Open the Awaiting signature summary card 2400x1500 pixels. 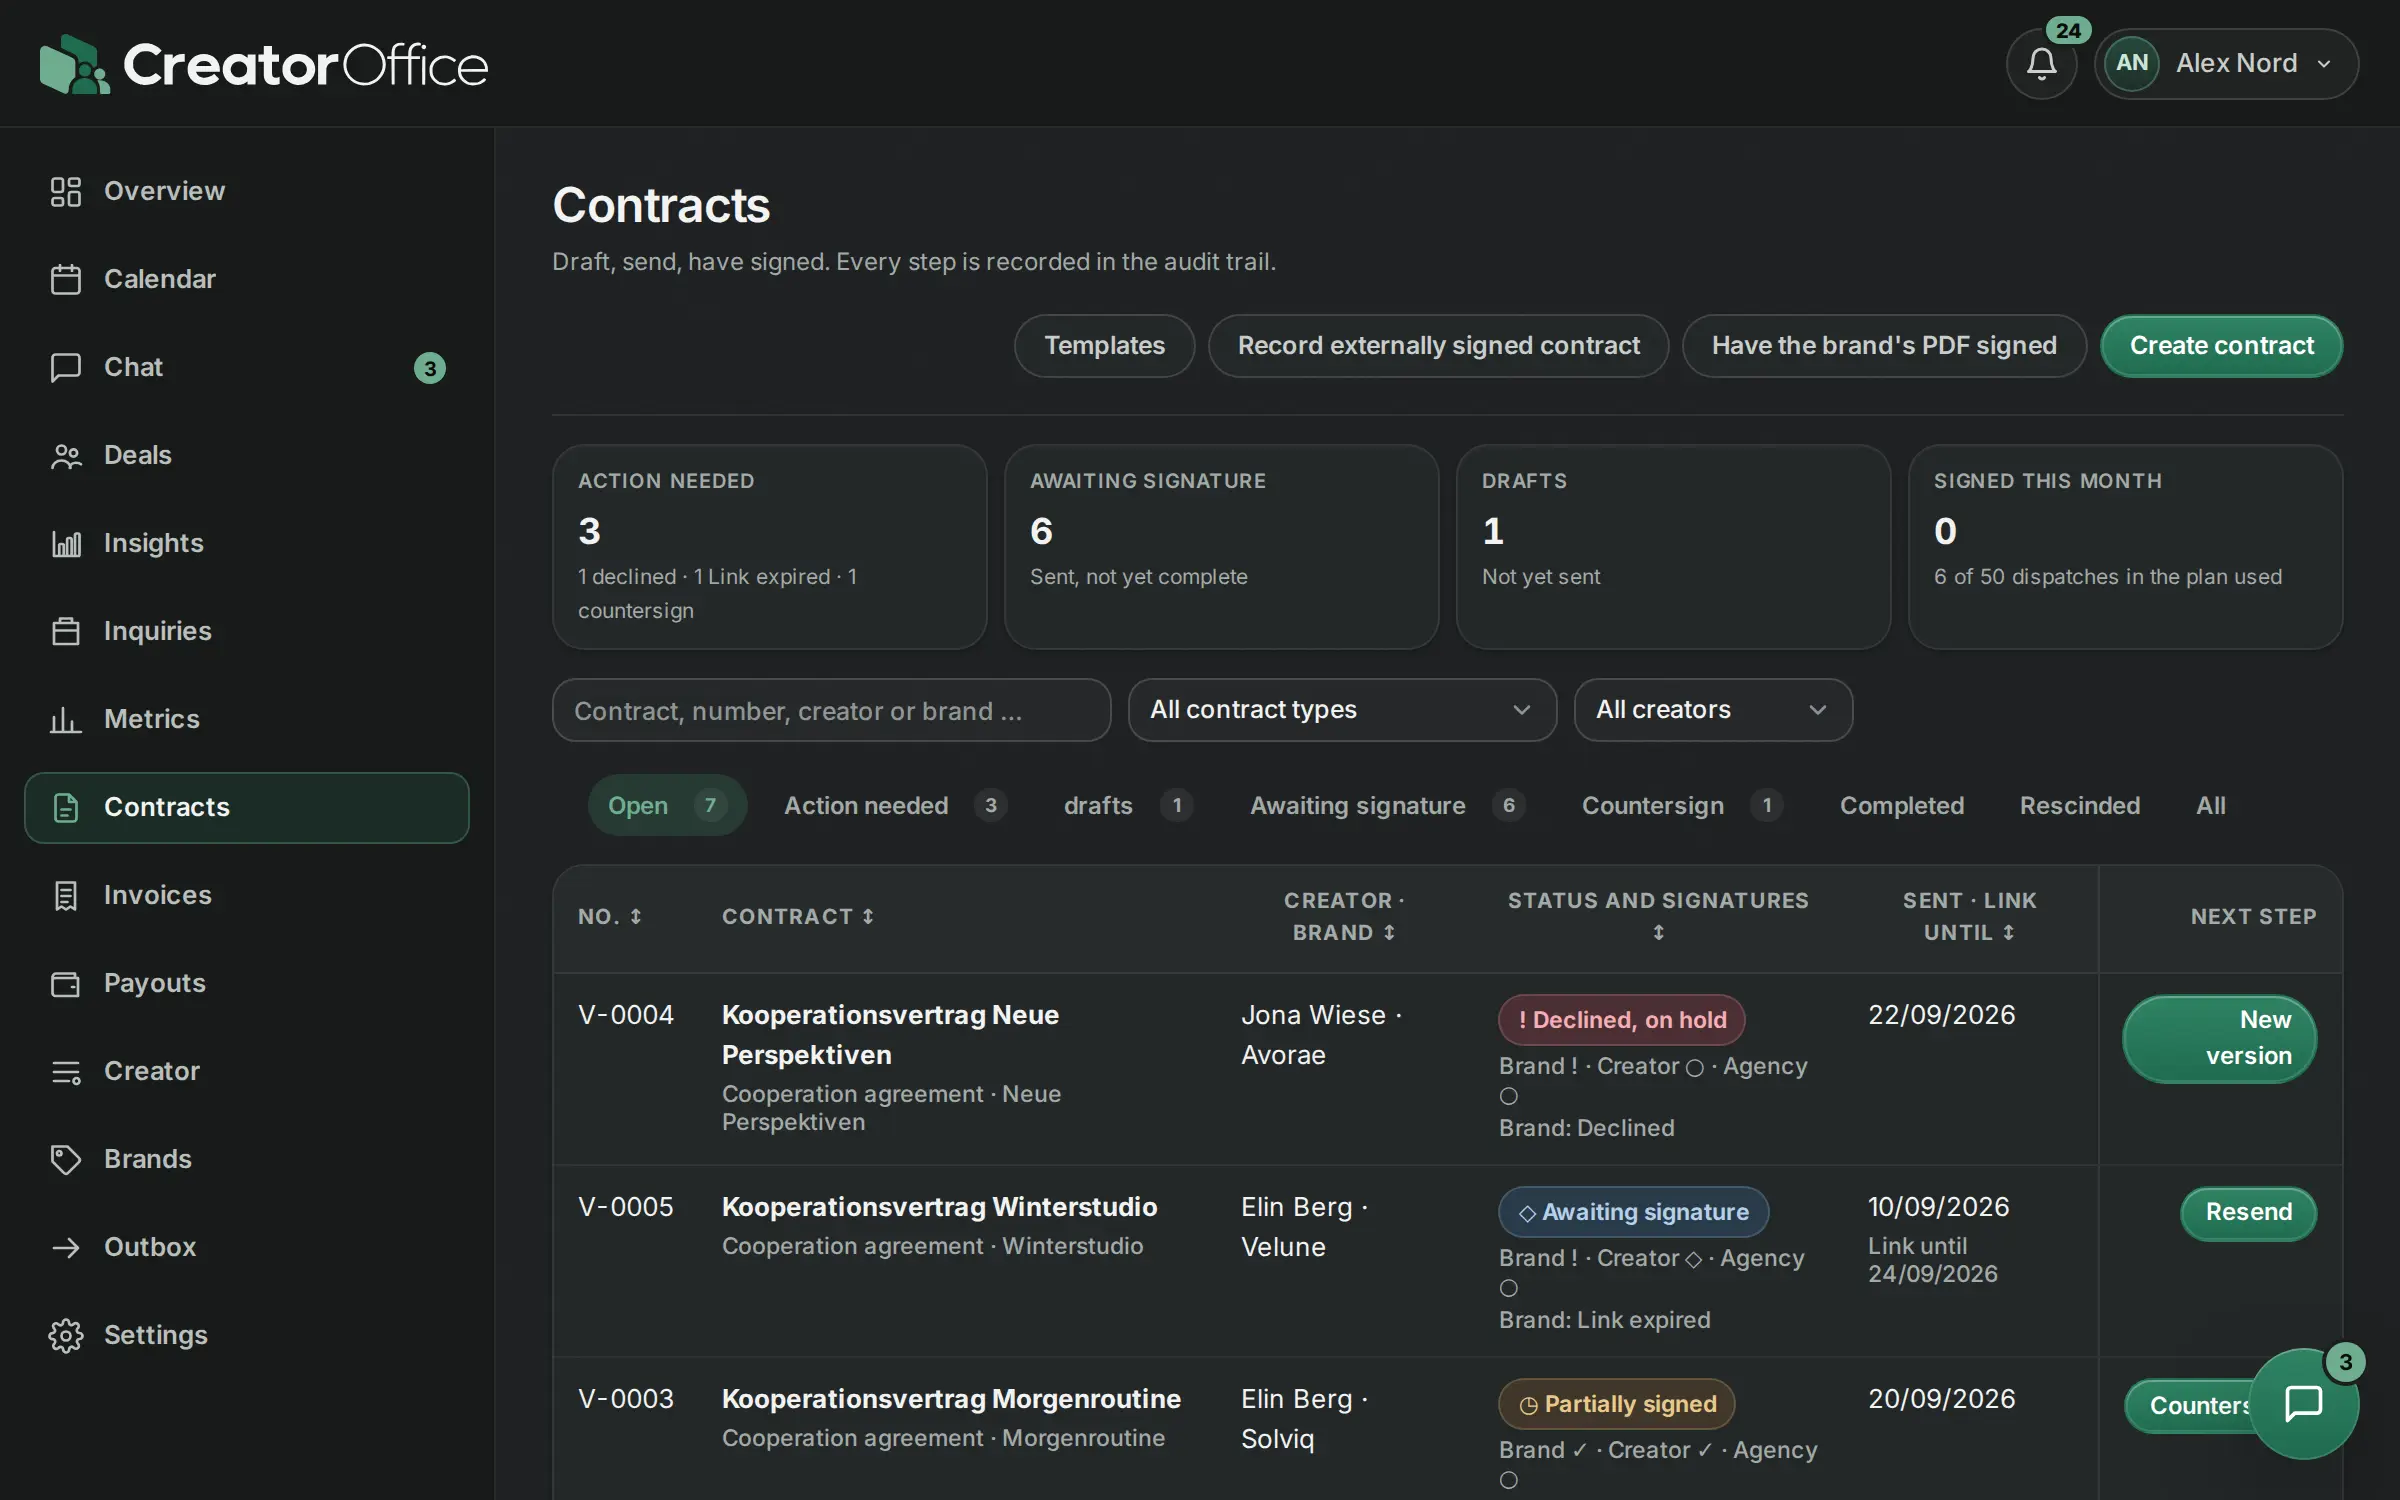click(x=1221, y=547)
